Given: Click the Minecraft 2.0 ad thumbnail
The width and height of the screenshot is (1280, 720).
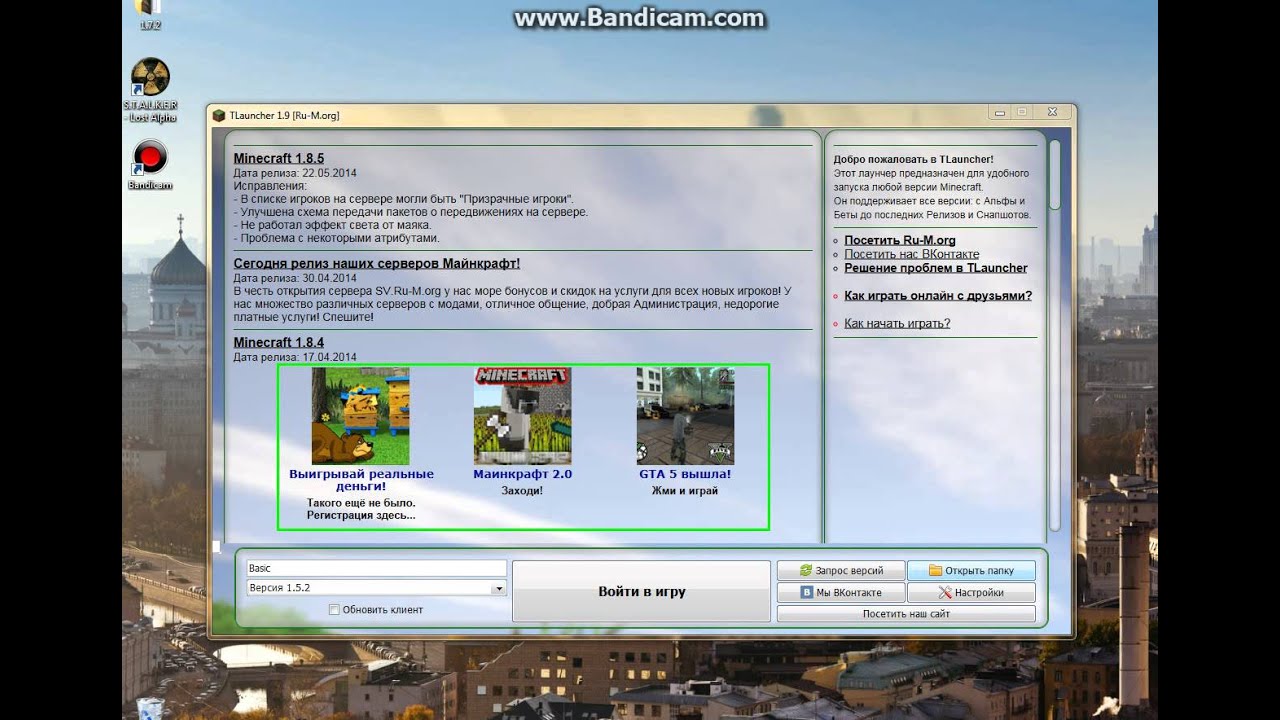Looking at the screenshot, I should tap(523, 416).
